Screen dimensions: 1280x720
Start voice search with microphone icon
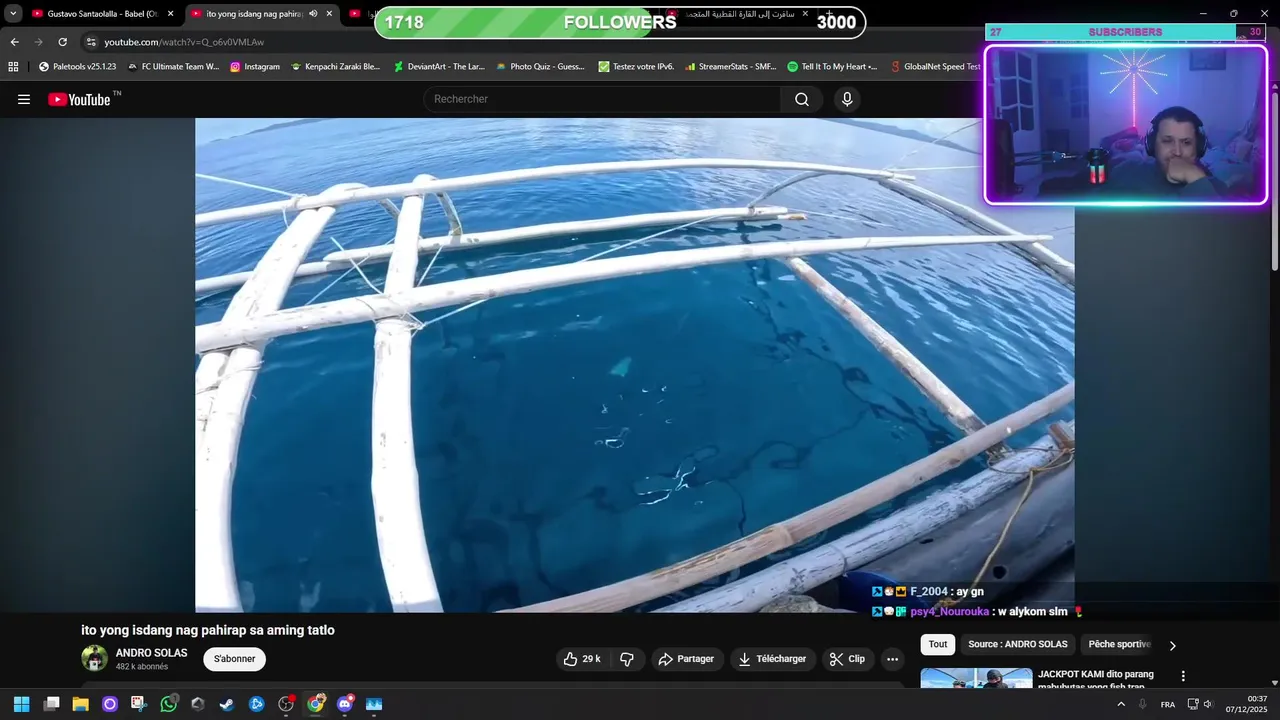(x=847, y=99)
